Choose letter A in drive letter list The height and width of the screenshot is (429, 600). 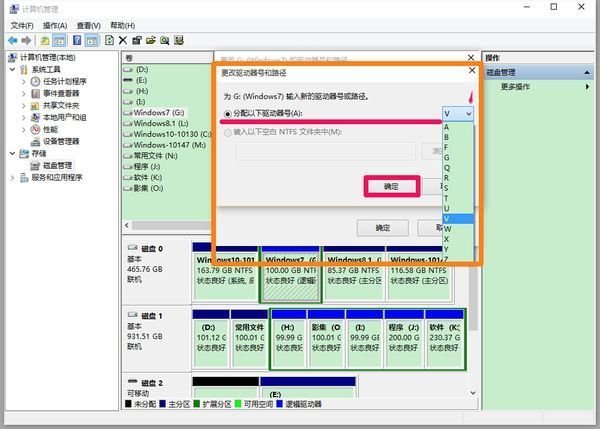point(458,127)
